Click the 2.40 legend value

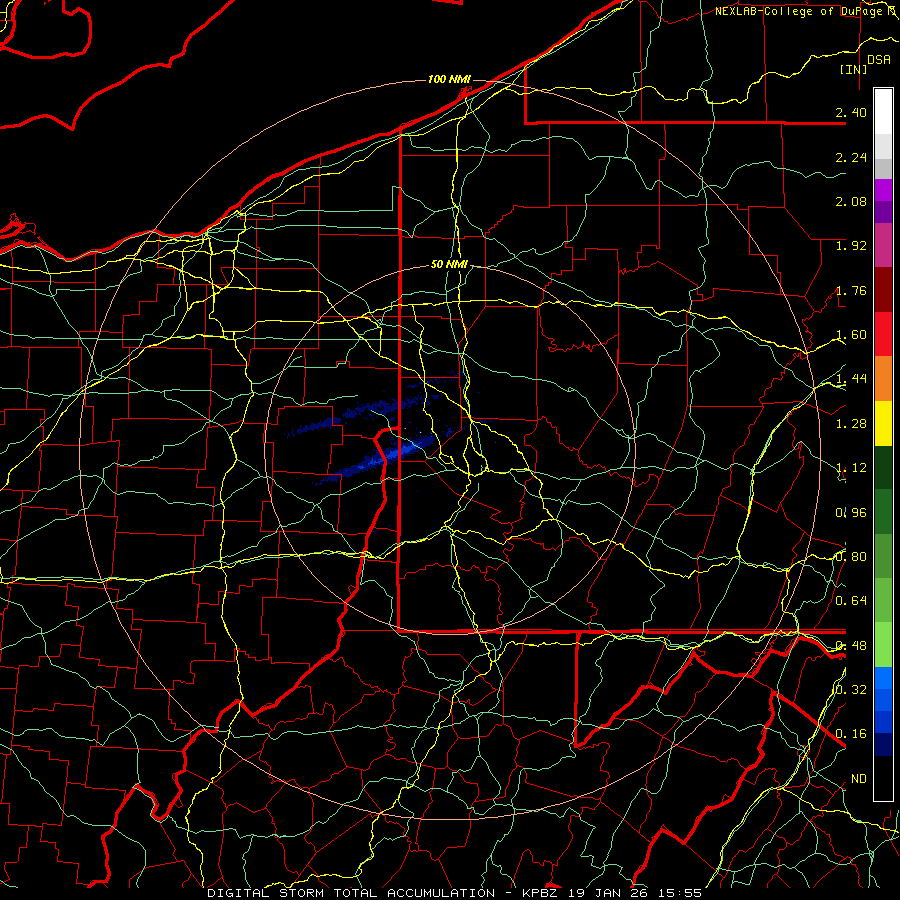click(x=851, y=112)
